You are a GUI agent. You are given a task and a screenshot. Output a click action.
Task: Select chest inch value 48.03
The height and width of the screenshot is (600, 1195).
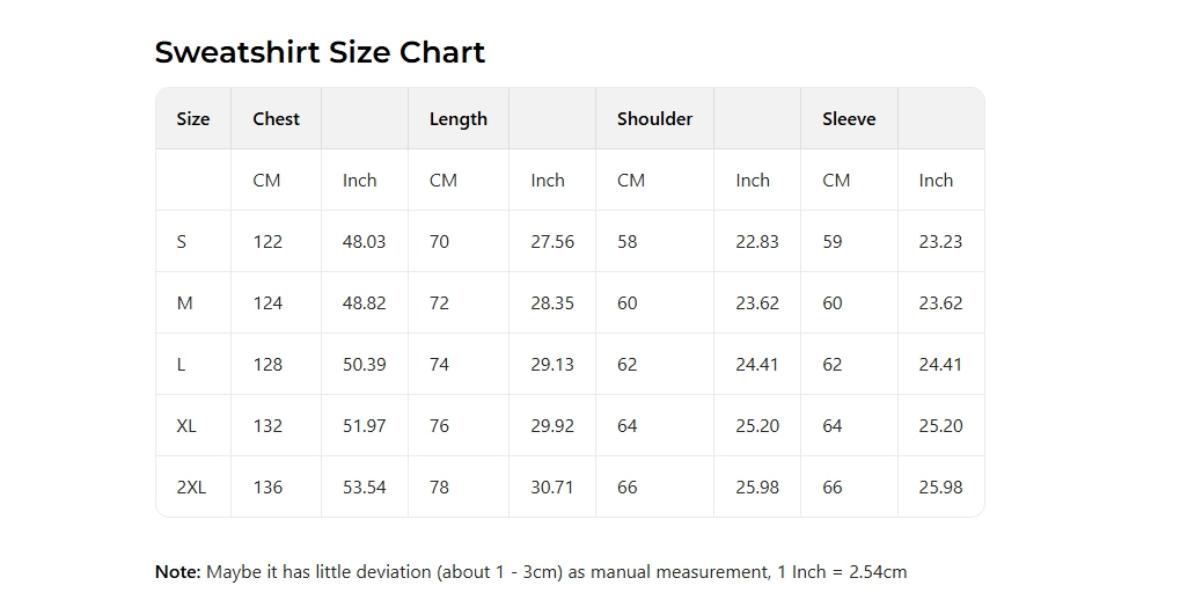coord(364,242)
